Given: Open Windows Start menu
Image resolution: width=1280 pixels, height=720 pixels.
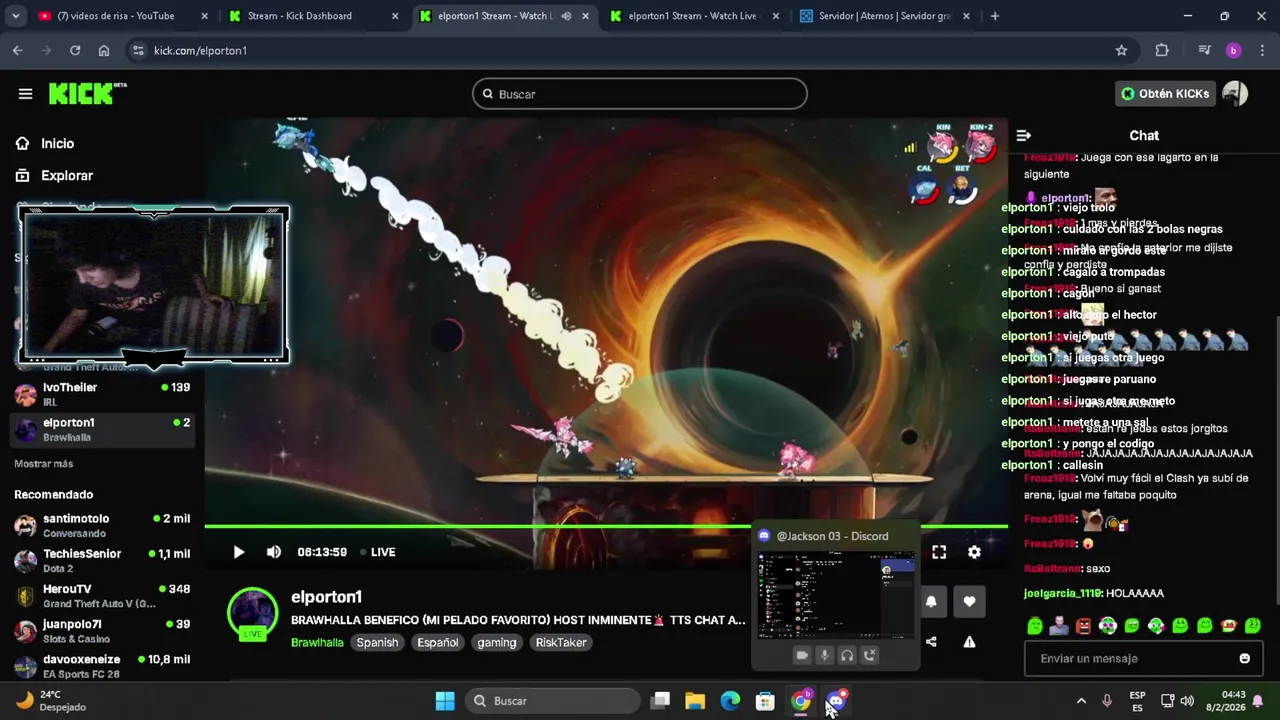Looking at the screenshot, I should (x=445, y=701).
